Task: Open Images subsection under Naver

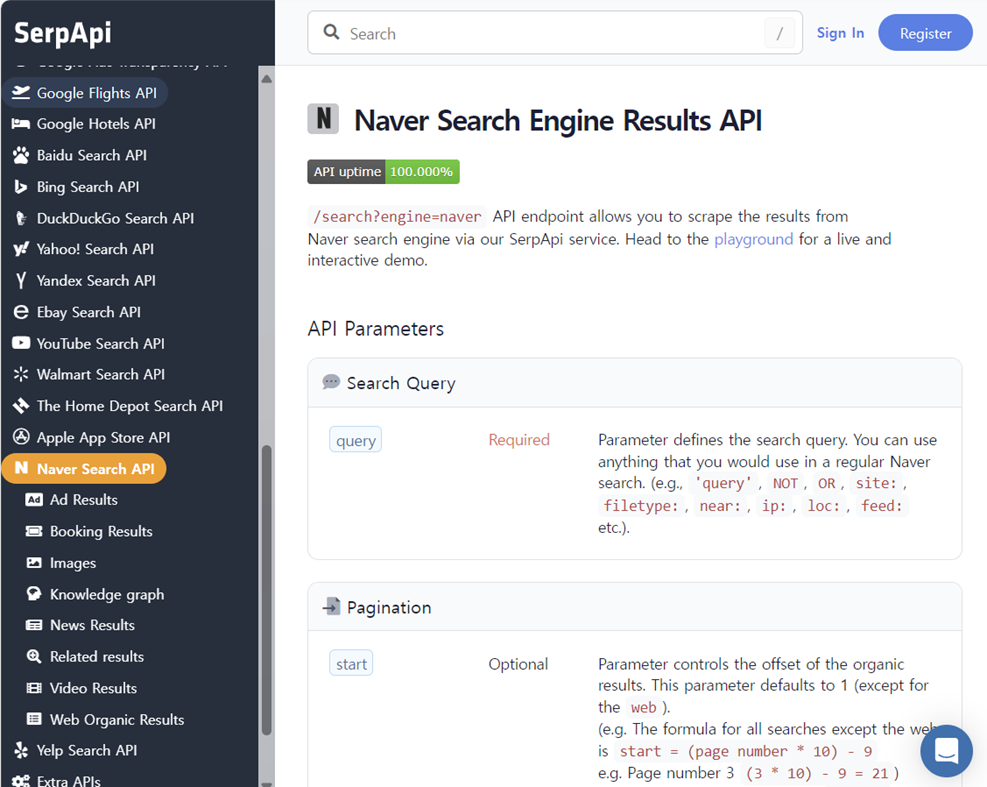Action: tap(73, 563)
